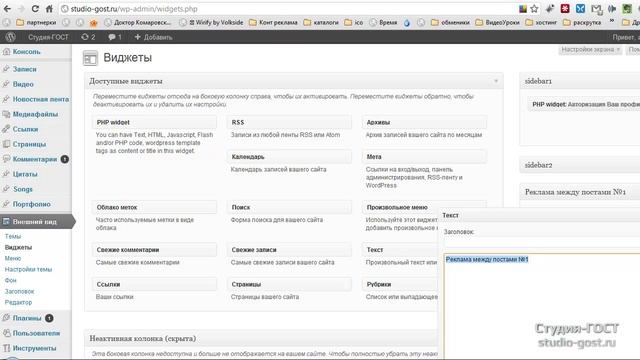Select Внешний вид menu section

click(35, 222)
